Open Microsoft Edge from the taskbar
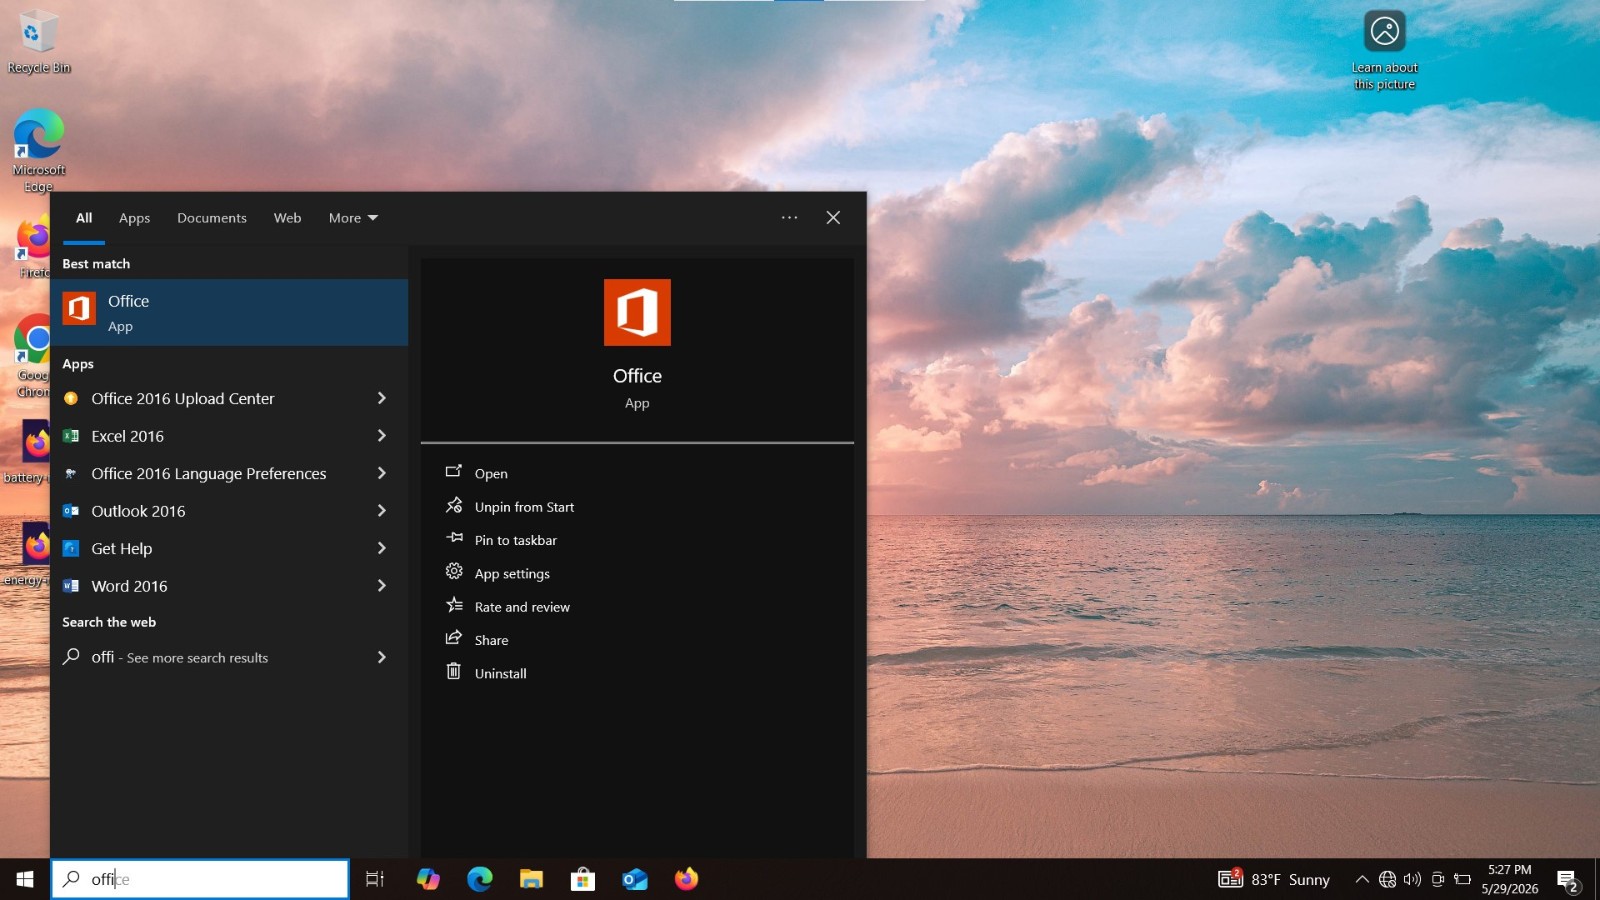 coord(480,879)
